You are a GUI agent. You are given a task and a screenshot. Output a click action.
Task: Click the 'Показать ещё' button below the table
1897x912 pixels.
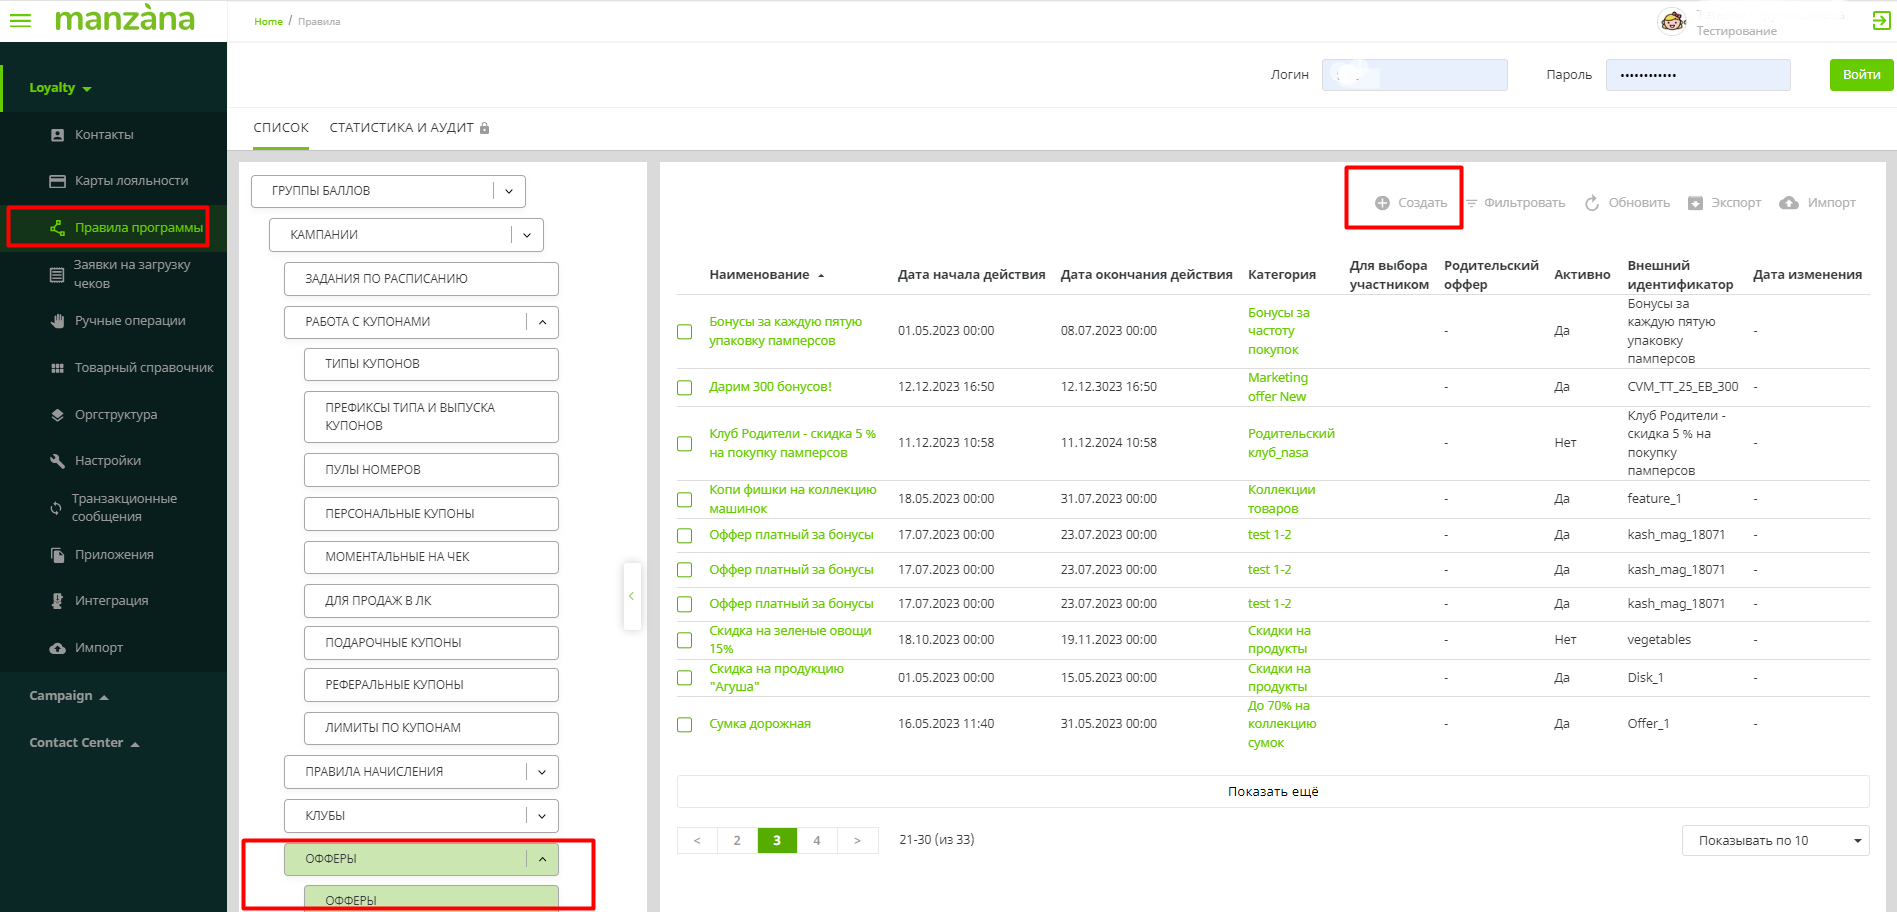[1272, 792]
